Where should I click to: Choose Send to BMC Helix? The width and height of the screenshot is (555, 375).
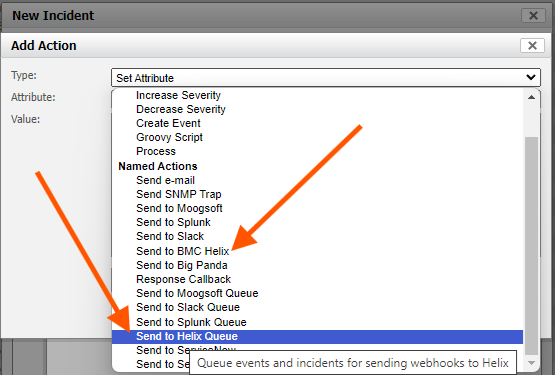click(183, 251)
